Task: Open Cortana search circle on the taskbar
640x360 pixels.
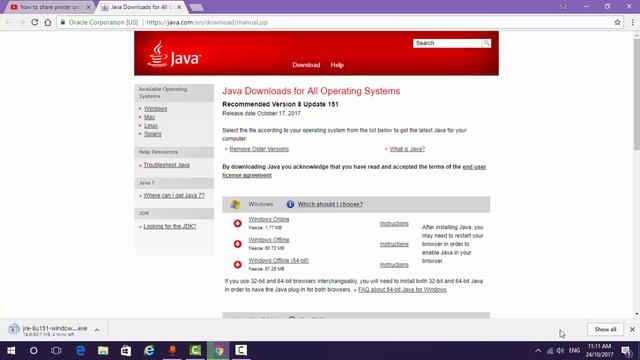Action: coord(33,351)
